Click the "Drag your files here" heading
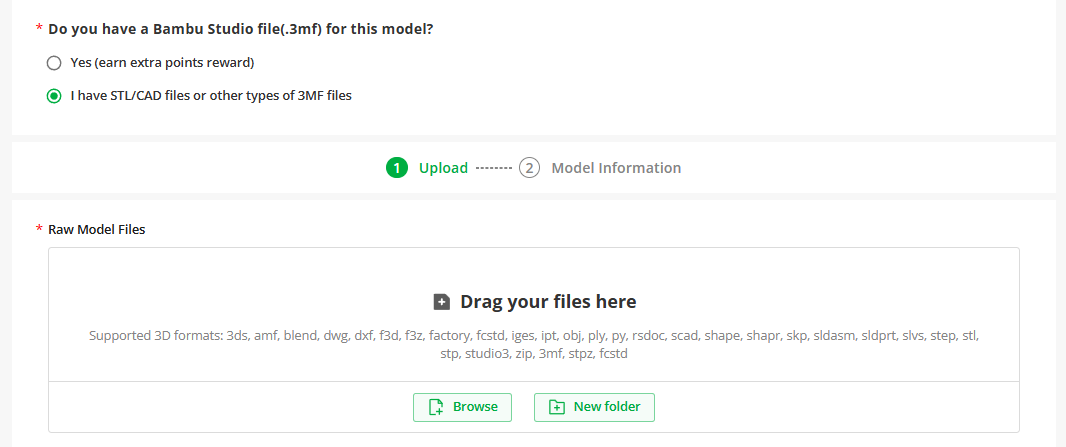The width and height of the screenshot is (1066, 447). click(548, 302)
